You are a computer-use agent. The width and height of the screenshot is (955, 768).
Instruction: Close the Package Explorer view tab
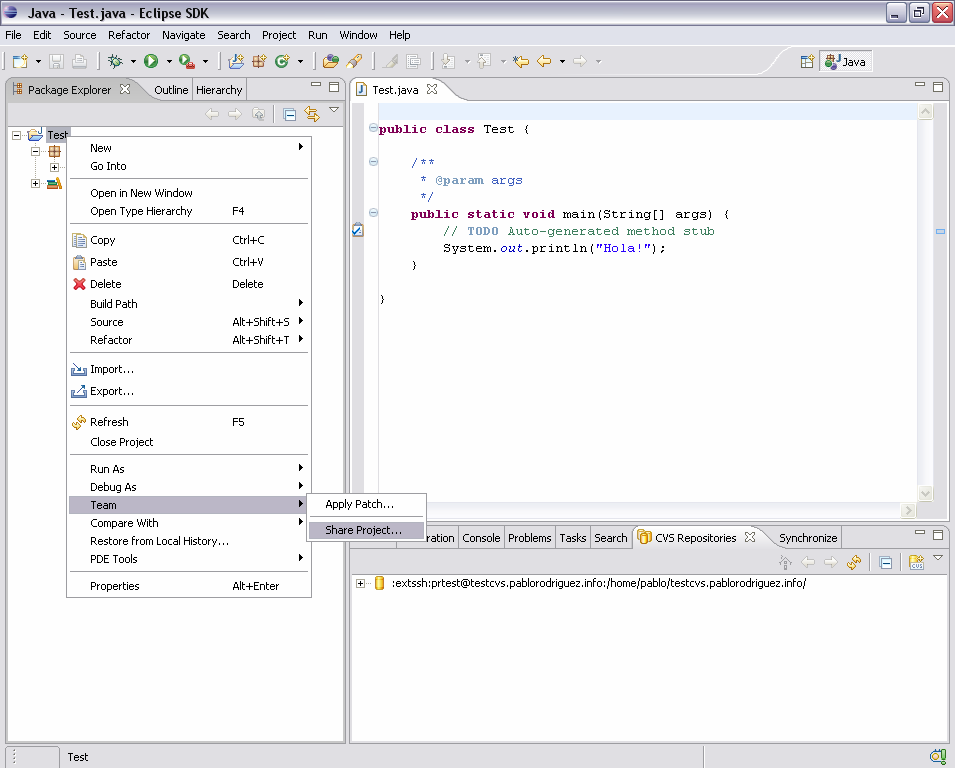point(125,89)
